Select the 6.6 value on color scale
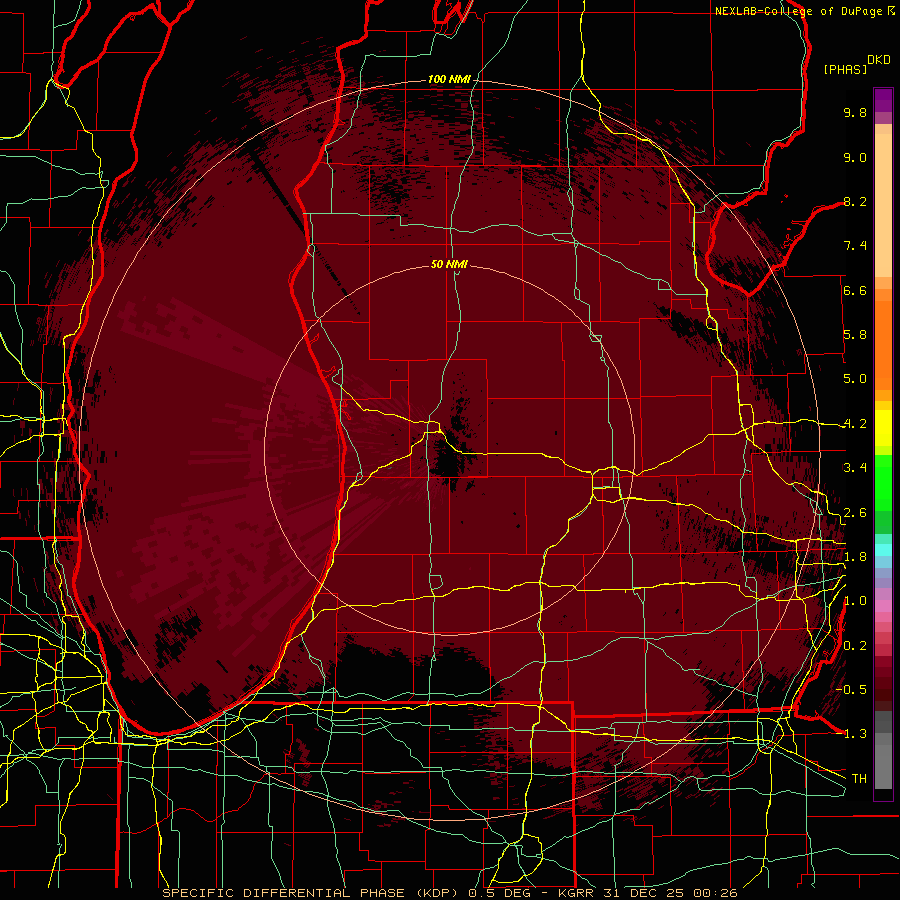The height and width of the screenshot is (900, 900). 855,290
